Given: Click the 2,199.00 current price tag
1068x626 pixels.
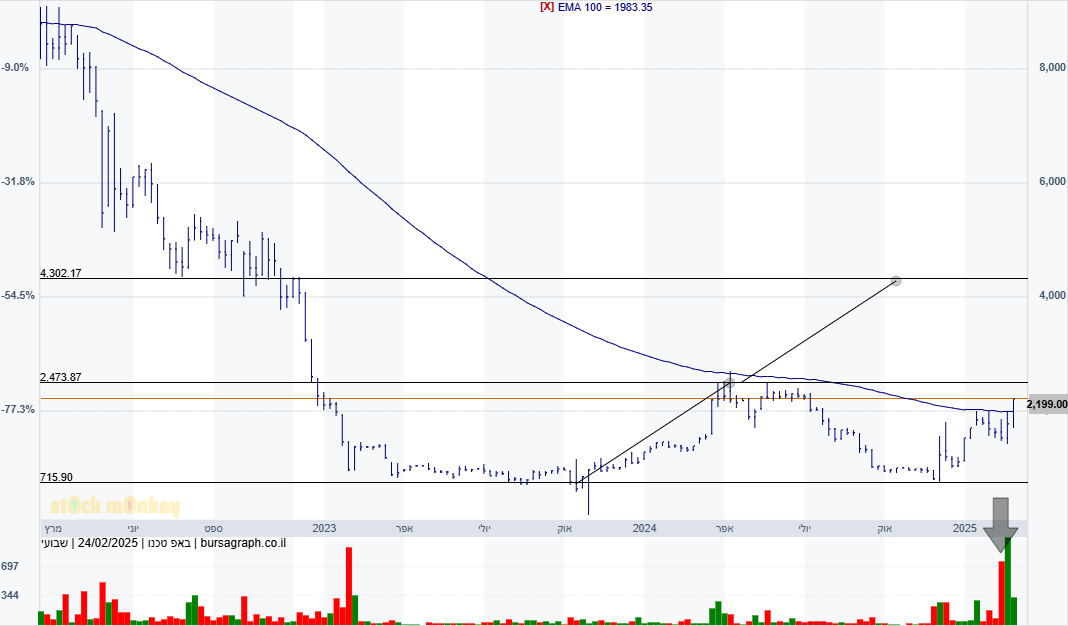Looking at the screenshot, I should [x=1047, y=405].
